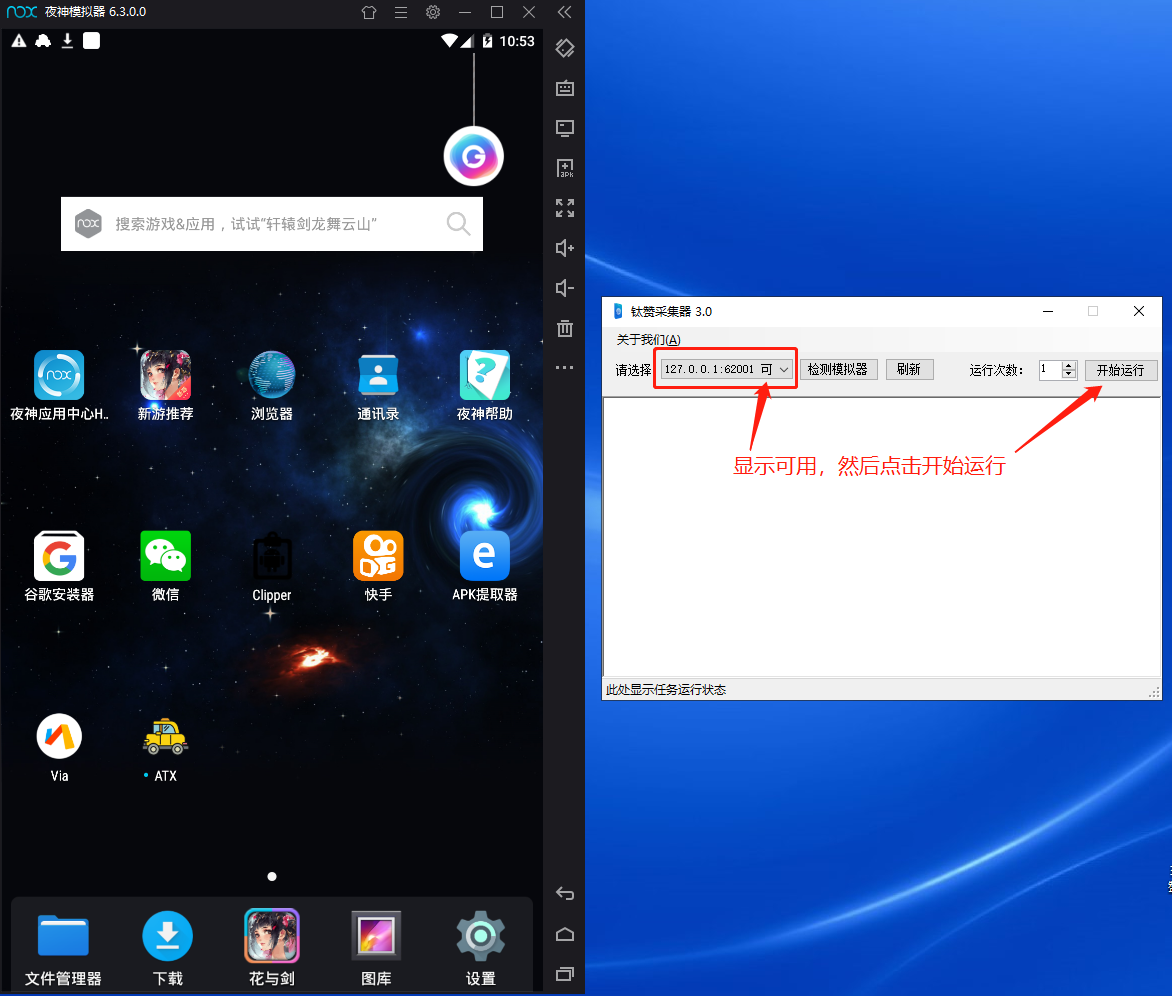
Task: Click the search magnifier icon
Action: coord(458,223)
